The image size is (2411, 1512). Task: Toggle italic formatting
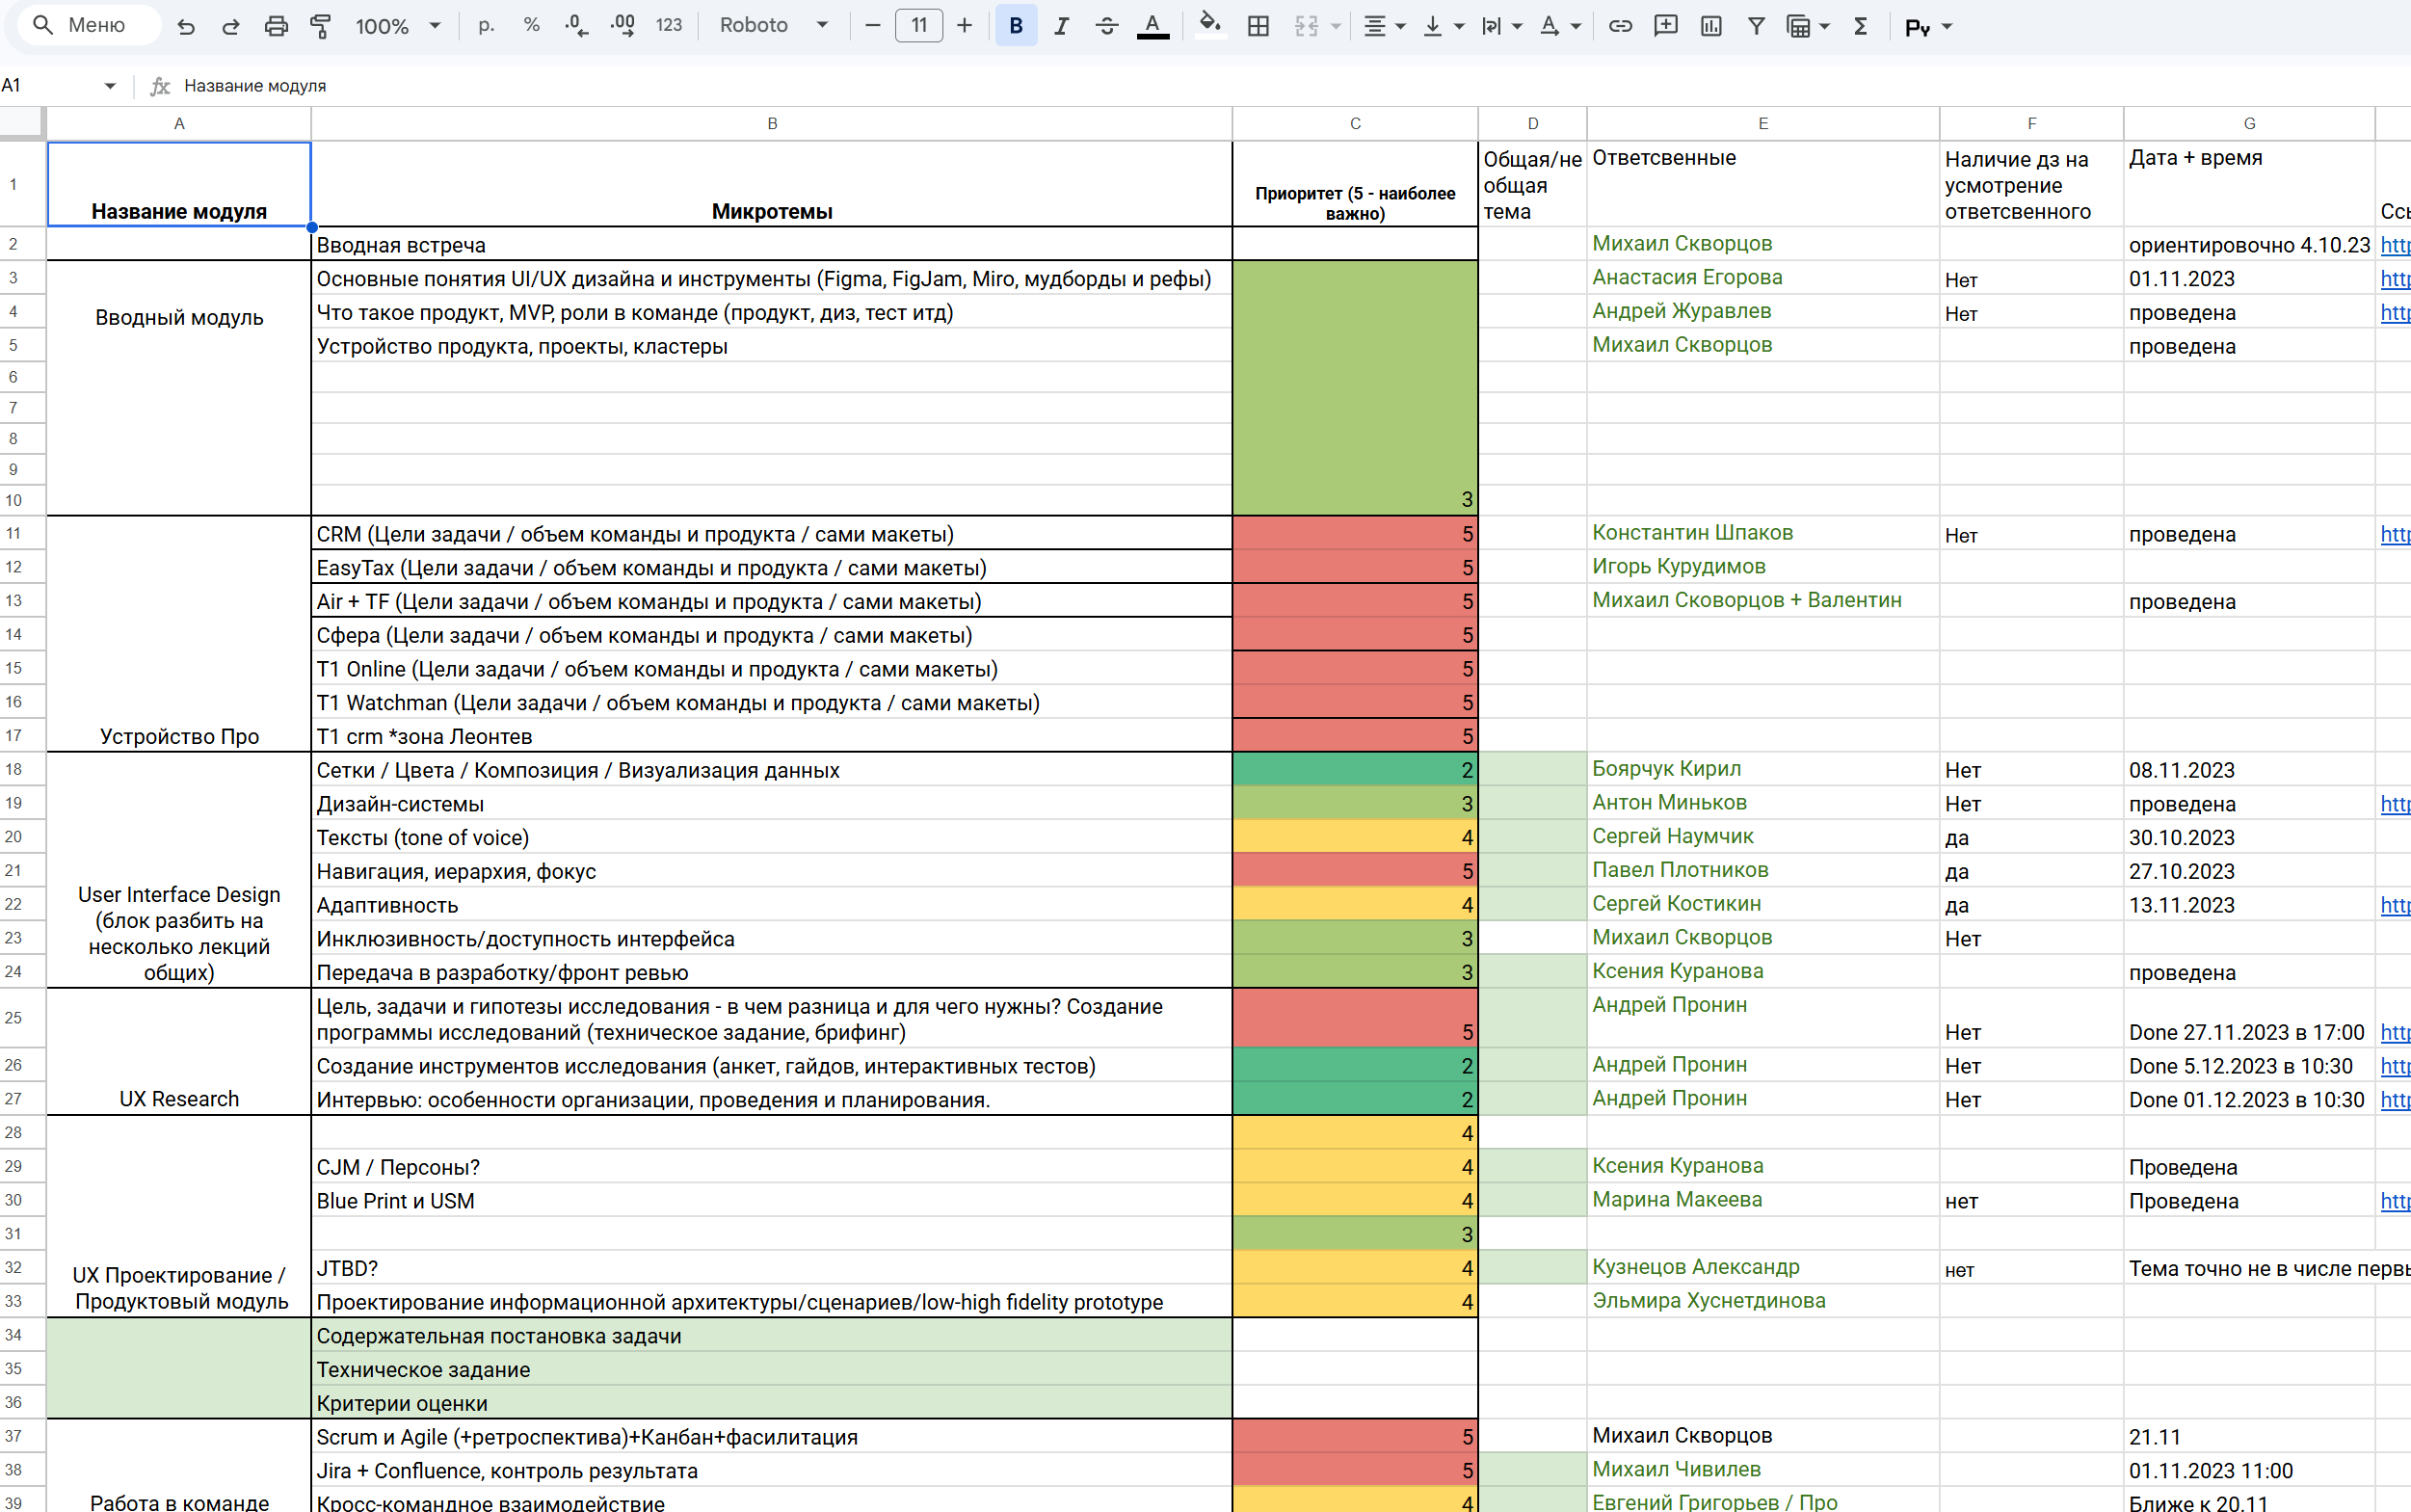[x=1061, y=26]
